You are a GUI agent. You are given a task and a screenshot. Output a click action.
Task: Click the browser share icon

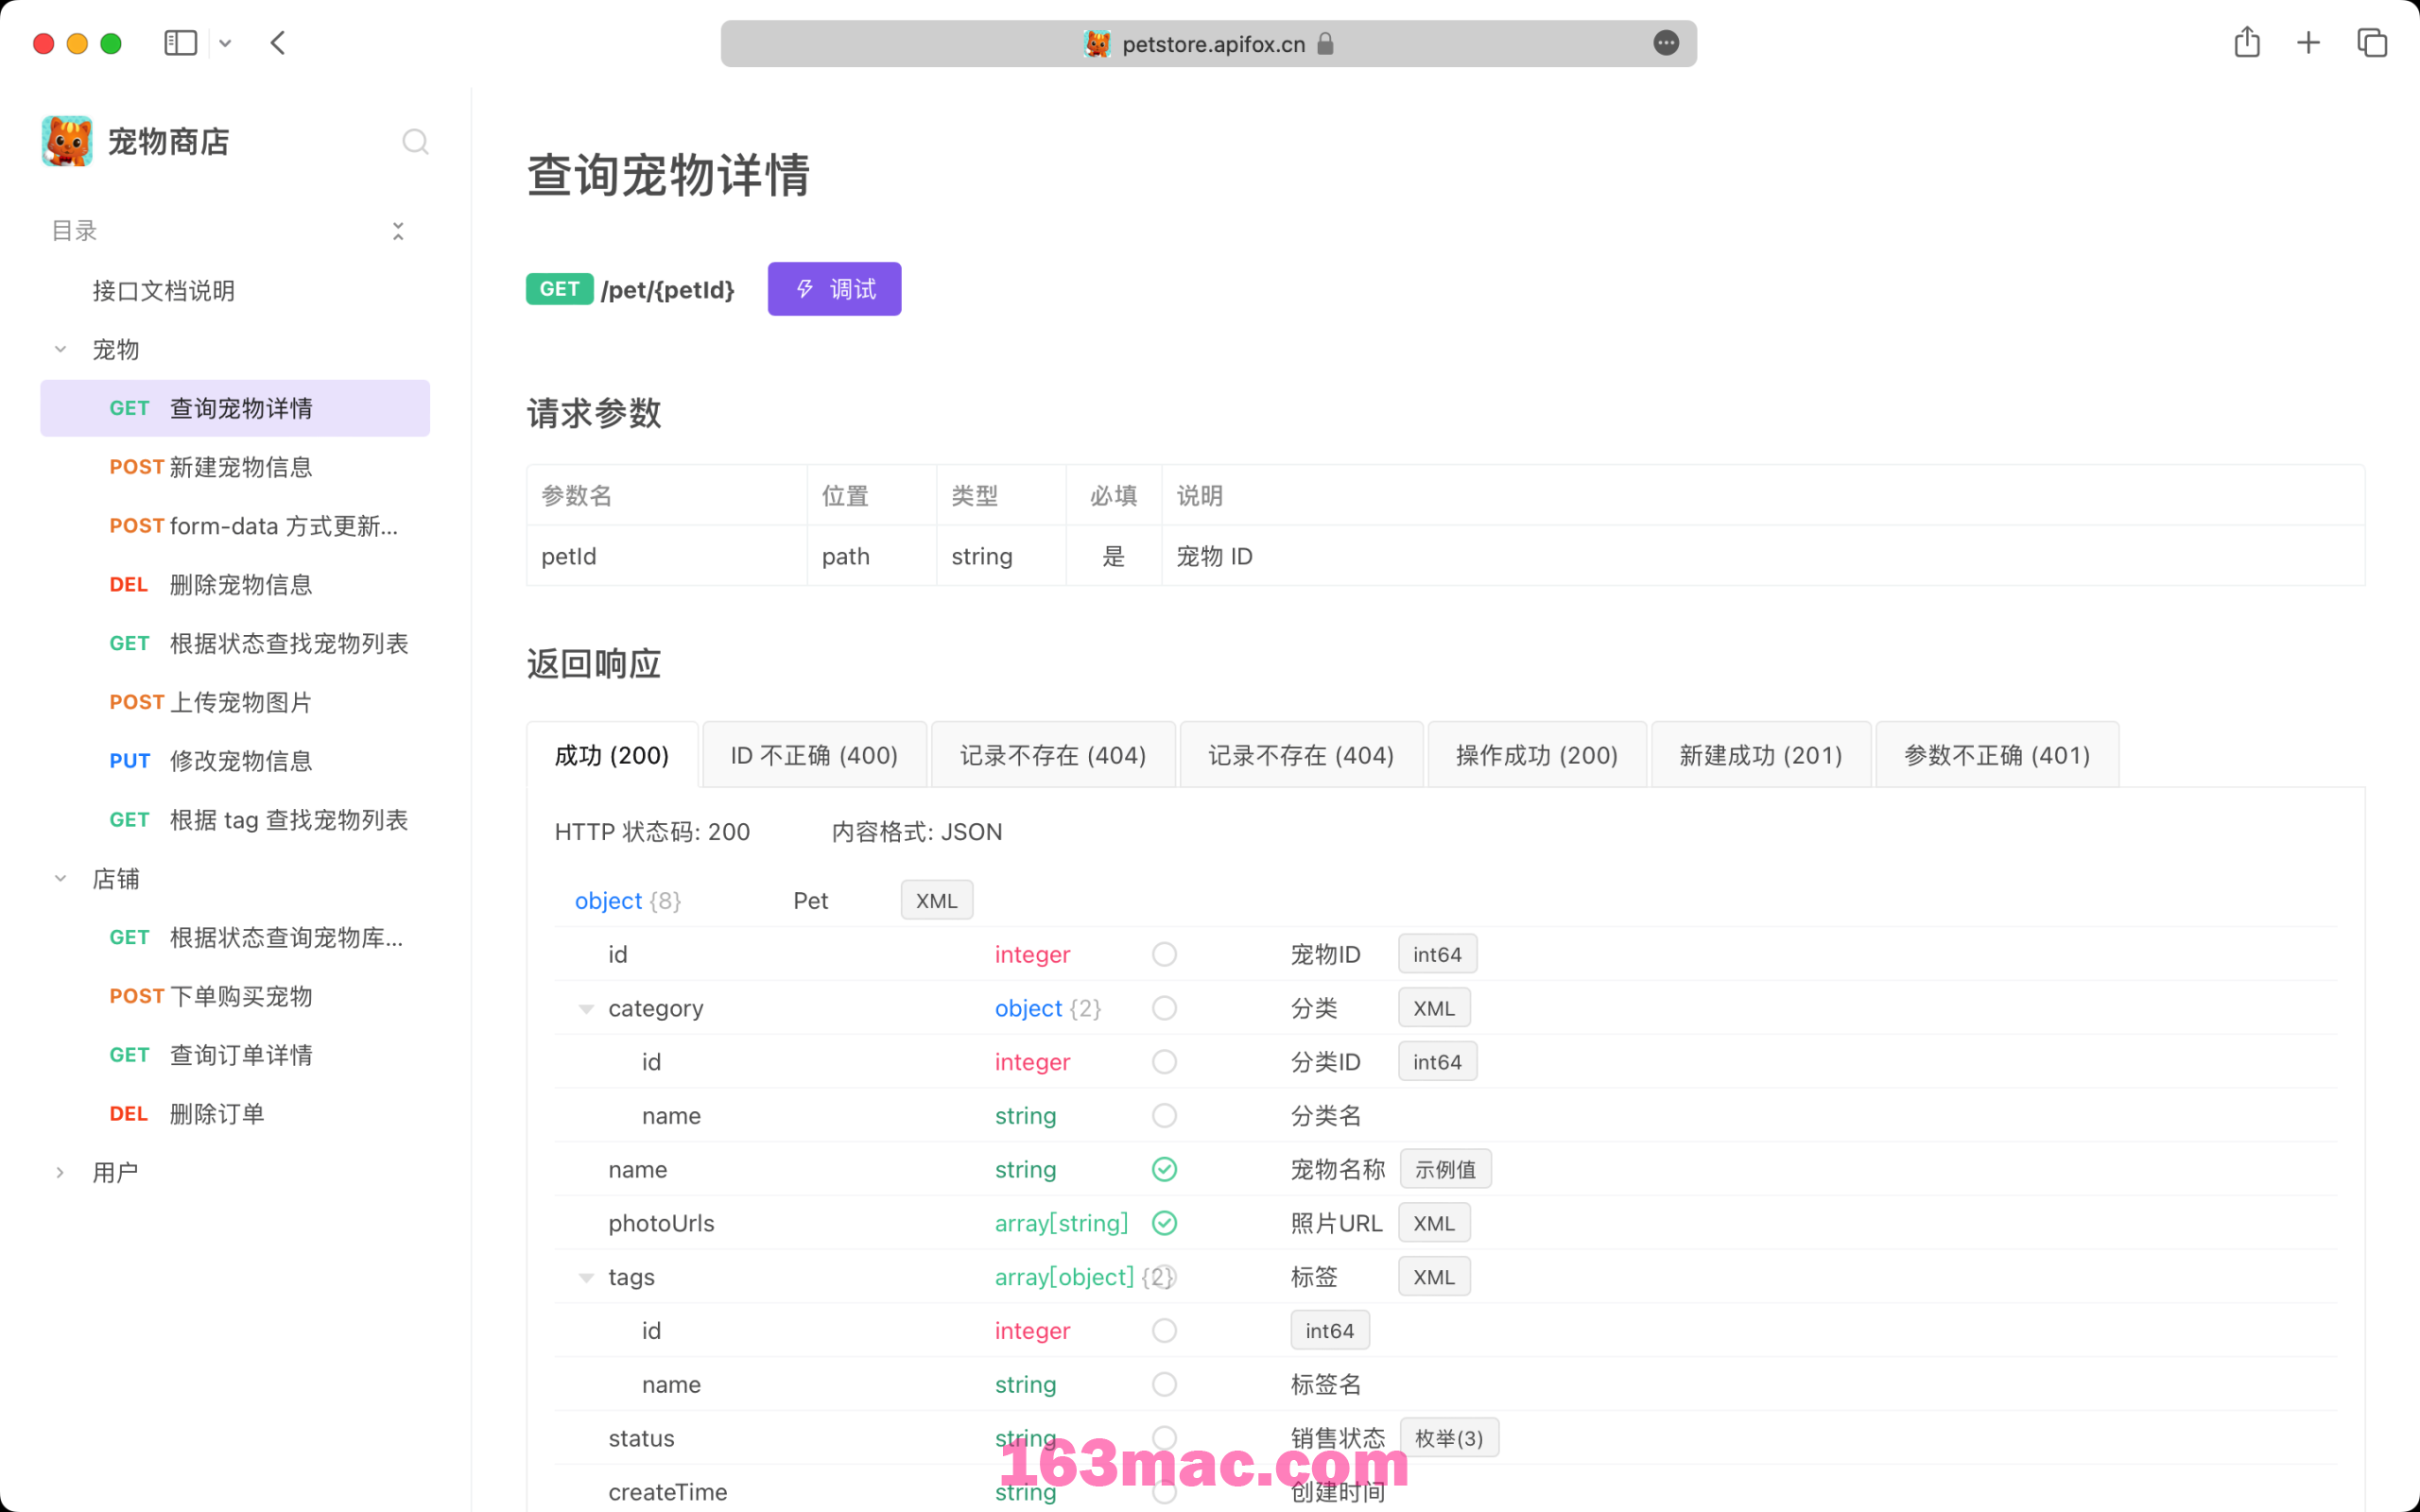coord(2248,43)
